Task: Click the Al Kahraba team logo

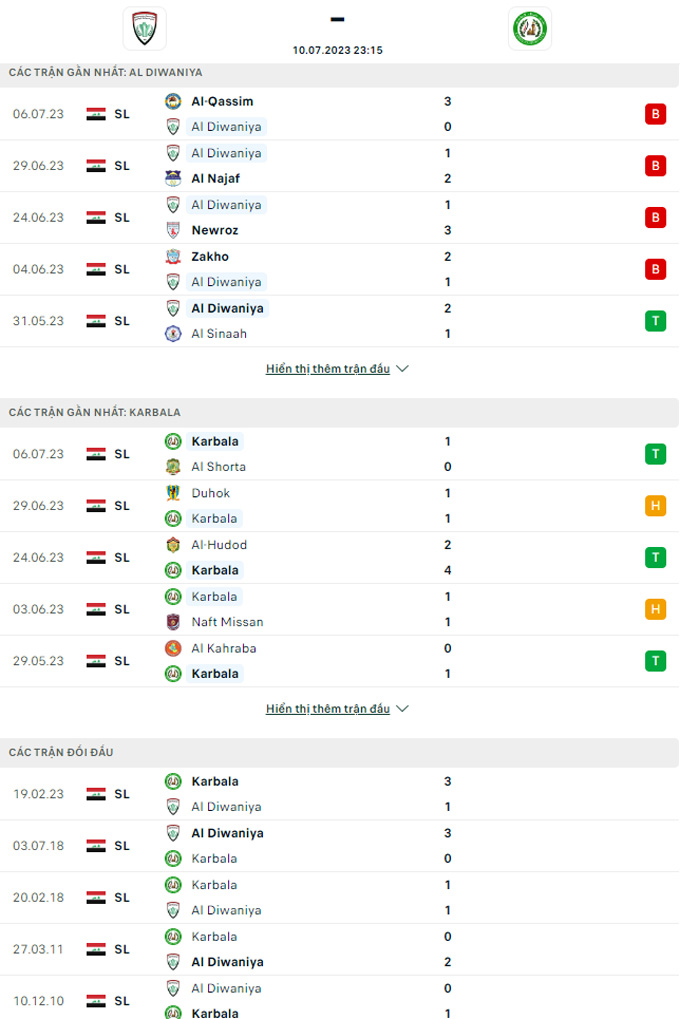Action: click(173, 648)
